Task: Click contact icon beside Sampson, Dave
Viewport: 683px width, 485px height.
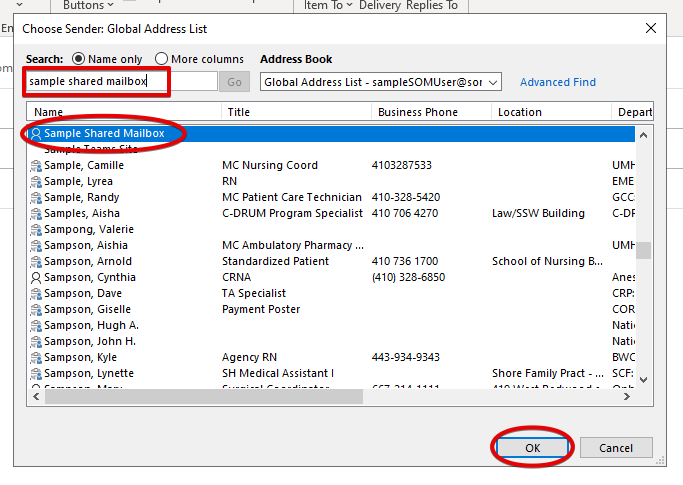Action: coord(36,293)
